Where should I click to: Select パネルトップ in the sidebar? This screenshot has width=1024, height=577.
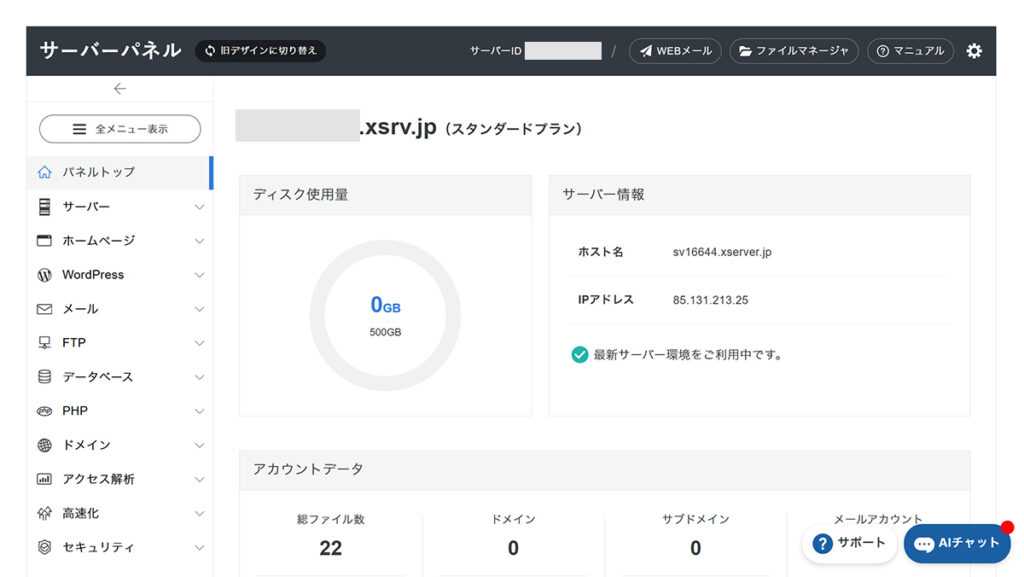tap(98, 172)
